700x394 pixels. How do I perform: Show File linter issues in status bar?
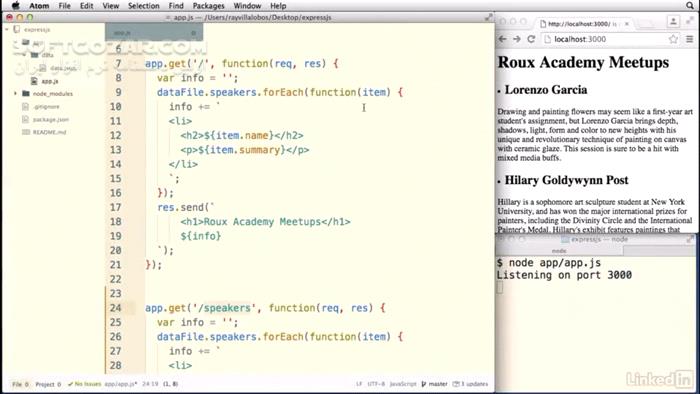pyautogui.click(x=20, y=384)
